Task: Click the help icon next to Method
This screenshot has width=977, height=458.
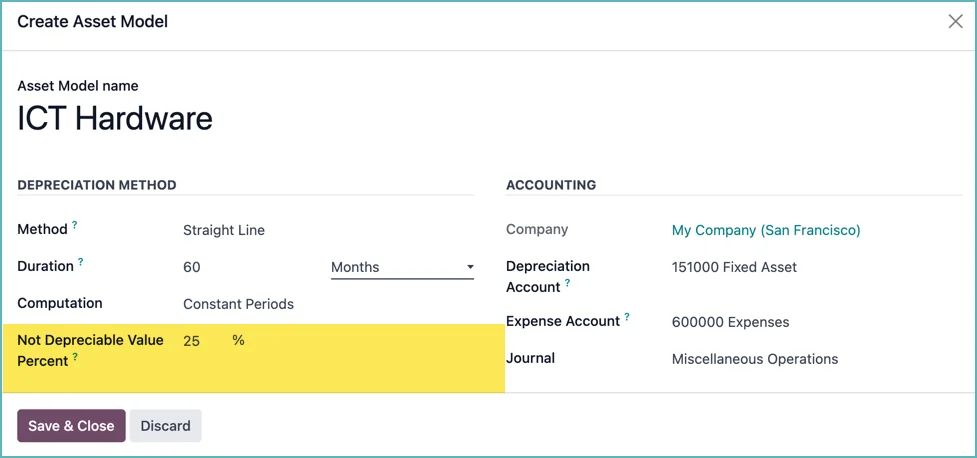Action: click(x=75, y=225)
